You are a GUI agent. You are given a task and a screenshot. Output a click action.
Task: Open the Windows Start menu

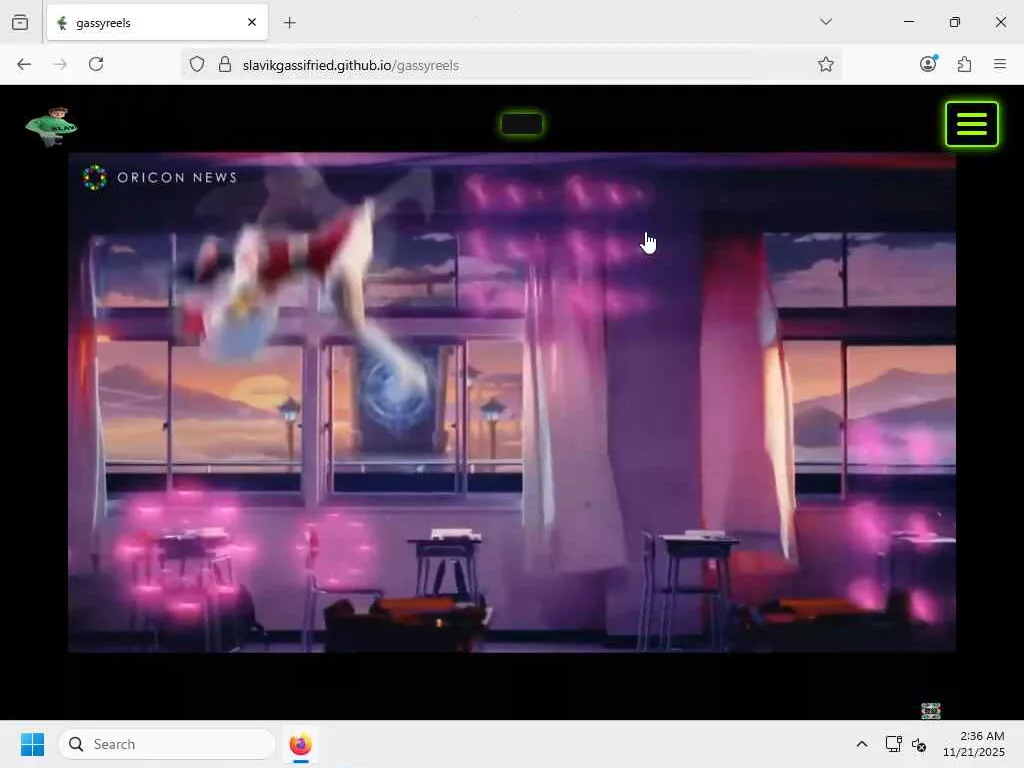pos(32,744)
